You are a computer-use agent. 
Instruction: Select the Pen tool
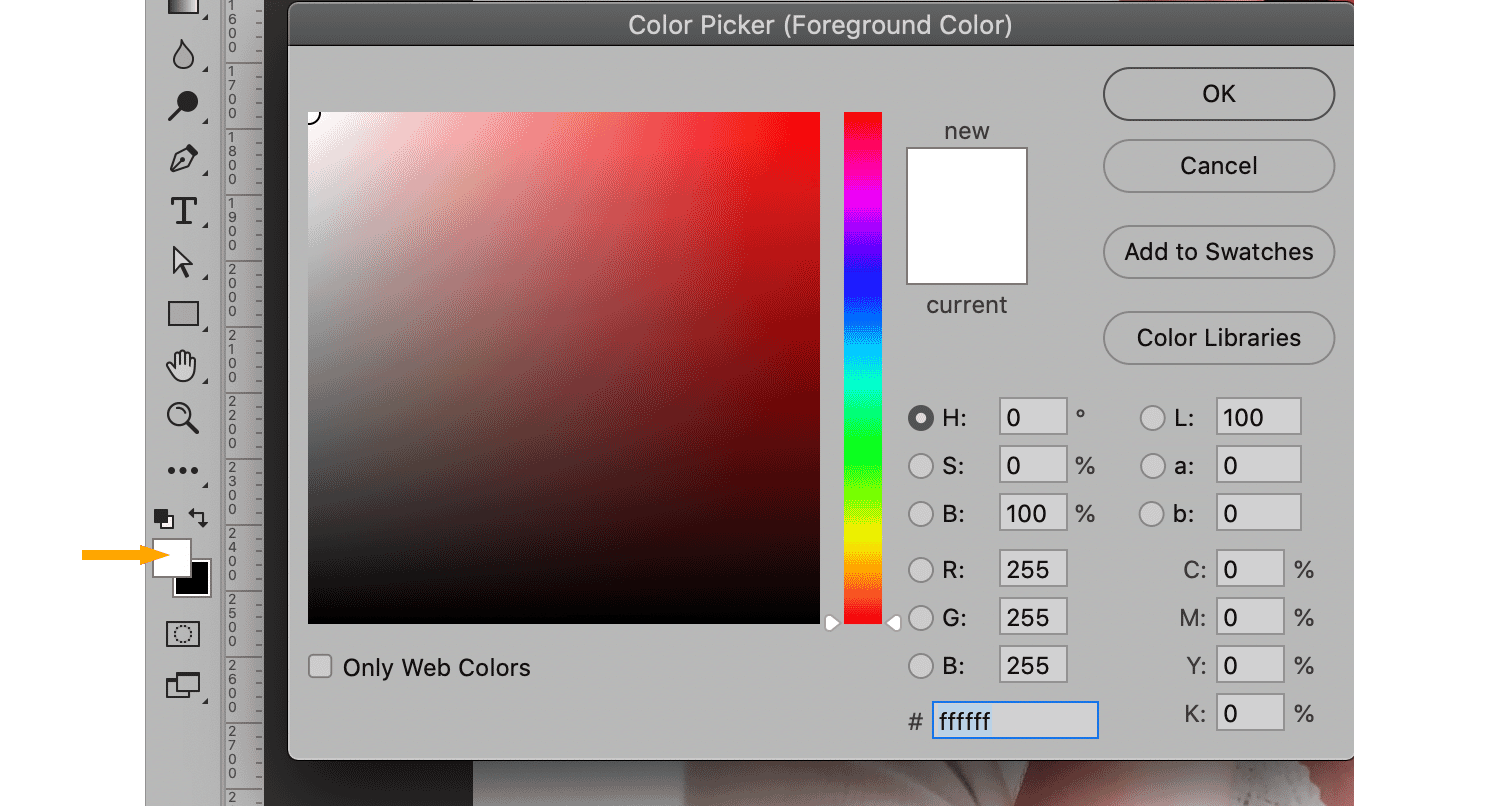183,158
